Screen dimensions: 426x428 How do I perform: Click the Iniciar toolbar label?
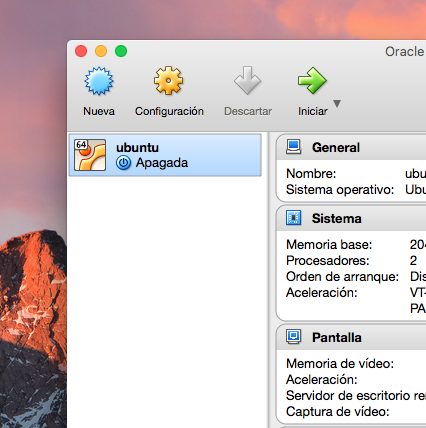pyautogui.click(x=313, y=111)
